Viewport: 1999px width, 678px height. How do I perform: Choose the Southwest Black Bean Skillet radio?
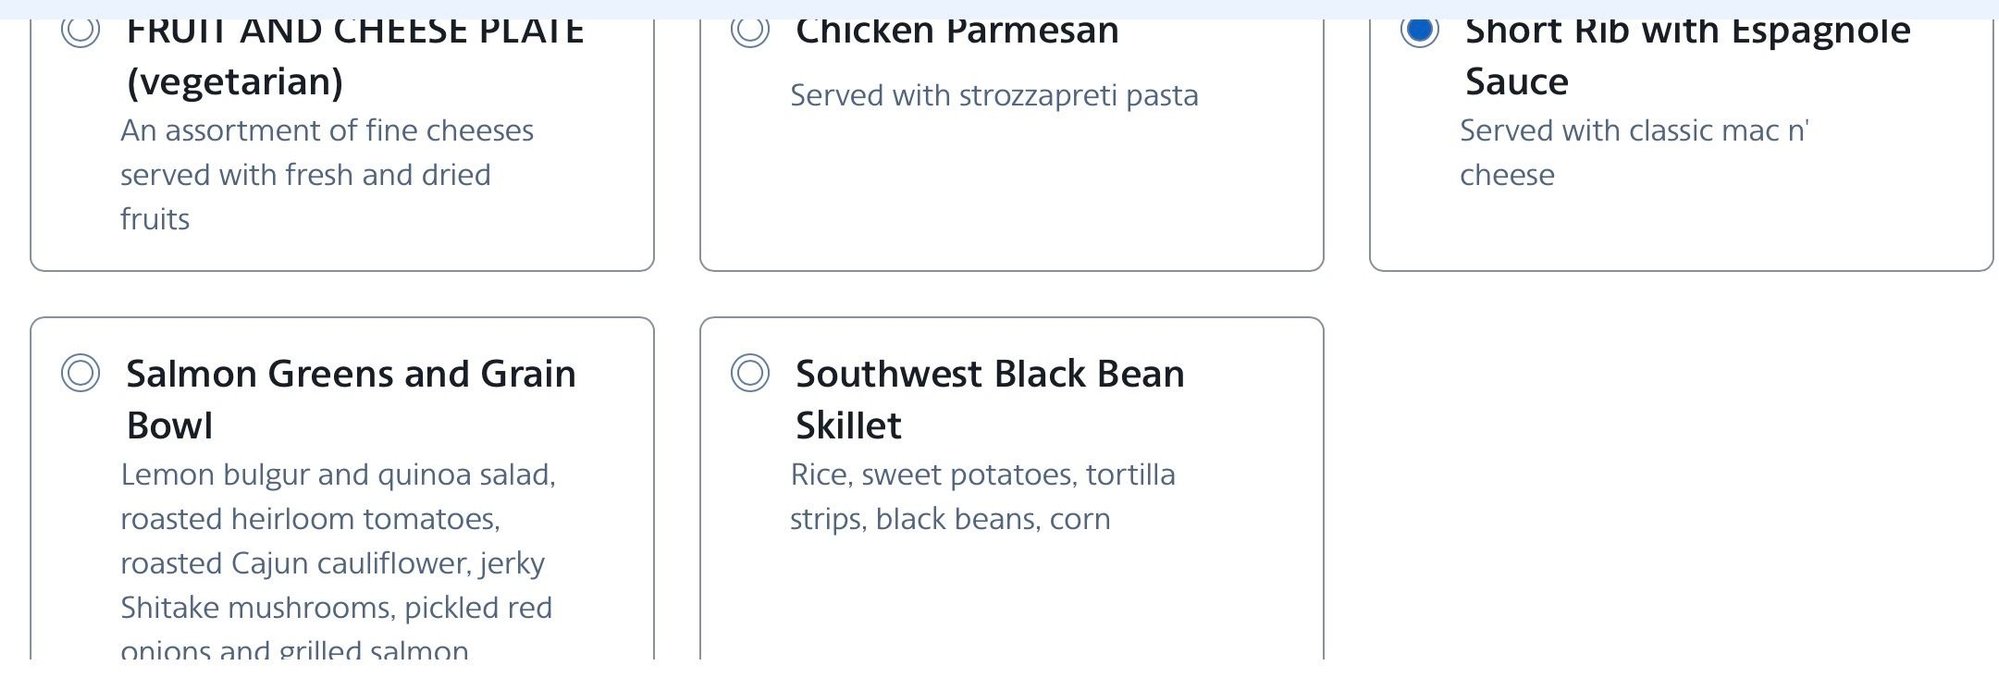[x=750, y=373]
